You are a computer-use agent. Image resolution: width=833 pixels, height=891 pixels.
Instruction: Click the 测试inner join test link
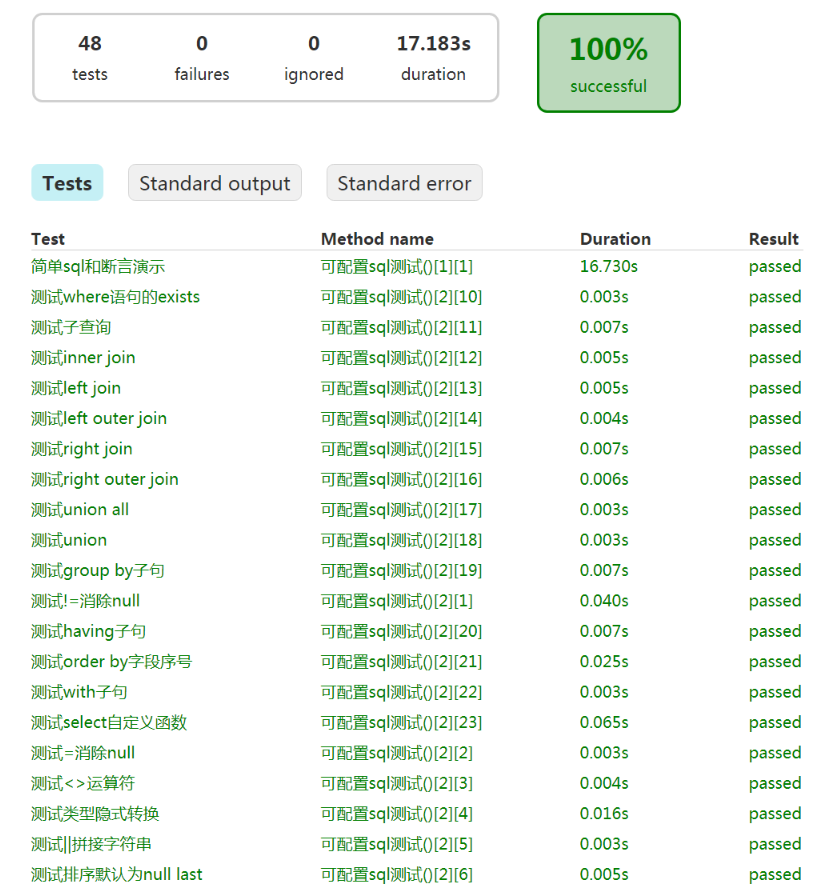[x=83, y=358]
